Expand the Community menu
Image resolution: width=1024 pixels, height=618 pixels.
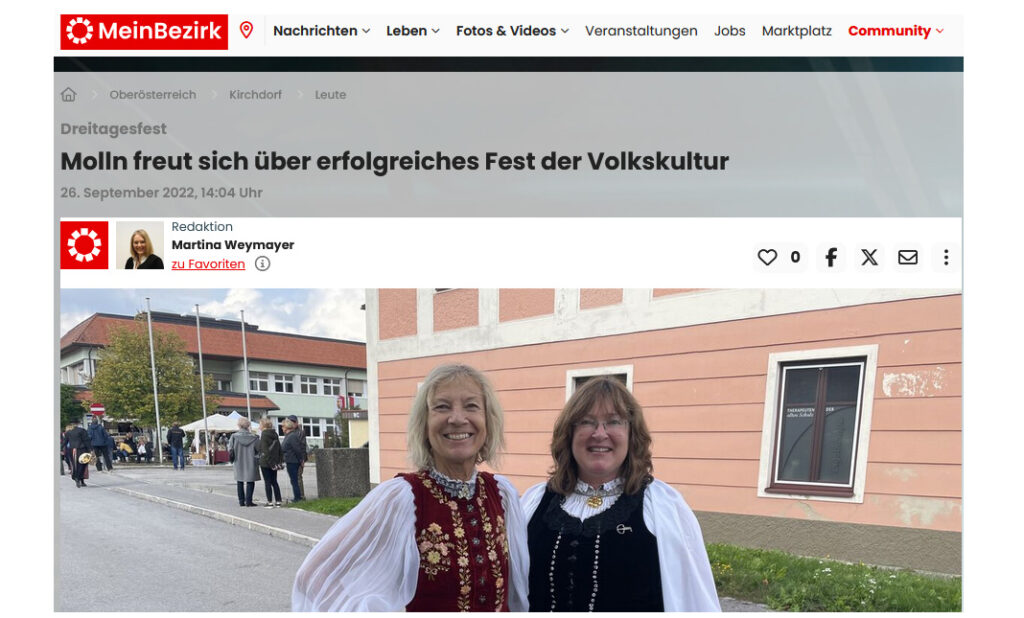(895, 31)
